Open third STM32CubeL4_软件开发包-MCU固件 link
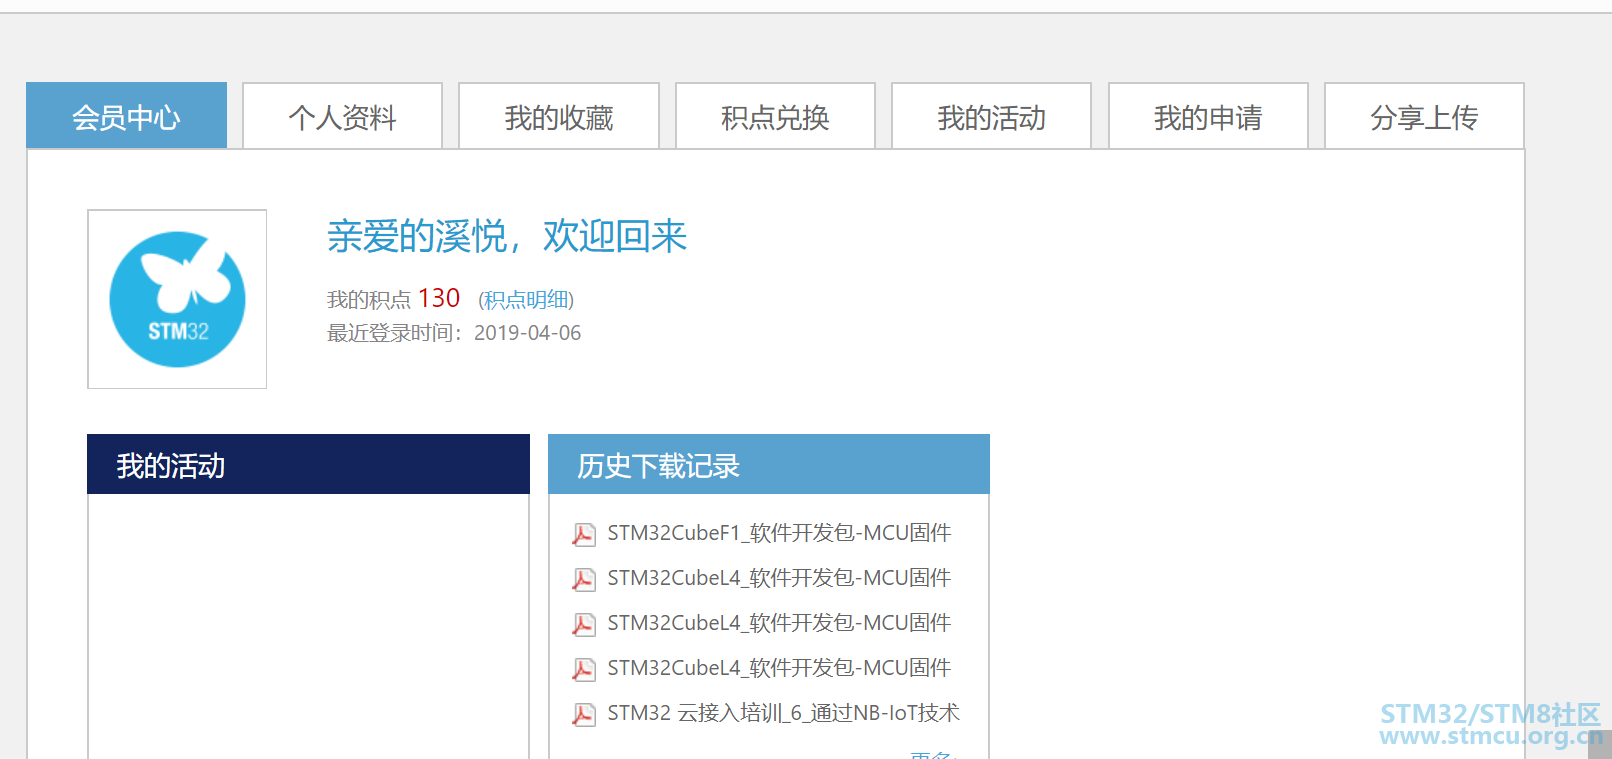 click(779, 668)
